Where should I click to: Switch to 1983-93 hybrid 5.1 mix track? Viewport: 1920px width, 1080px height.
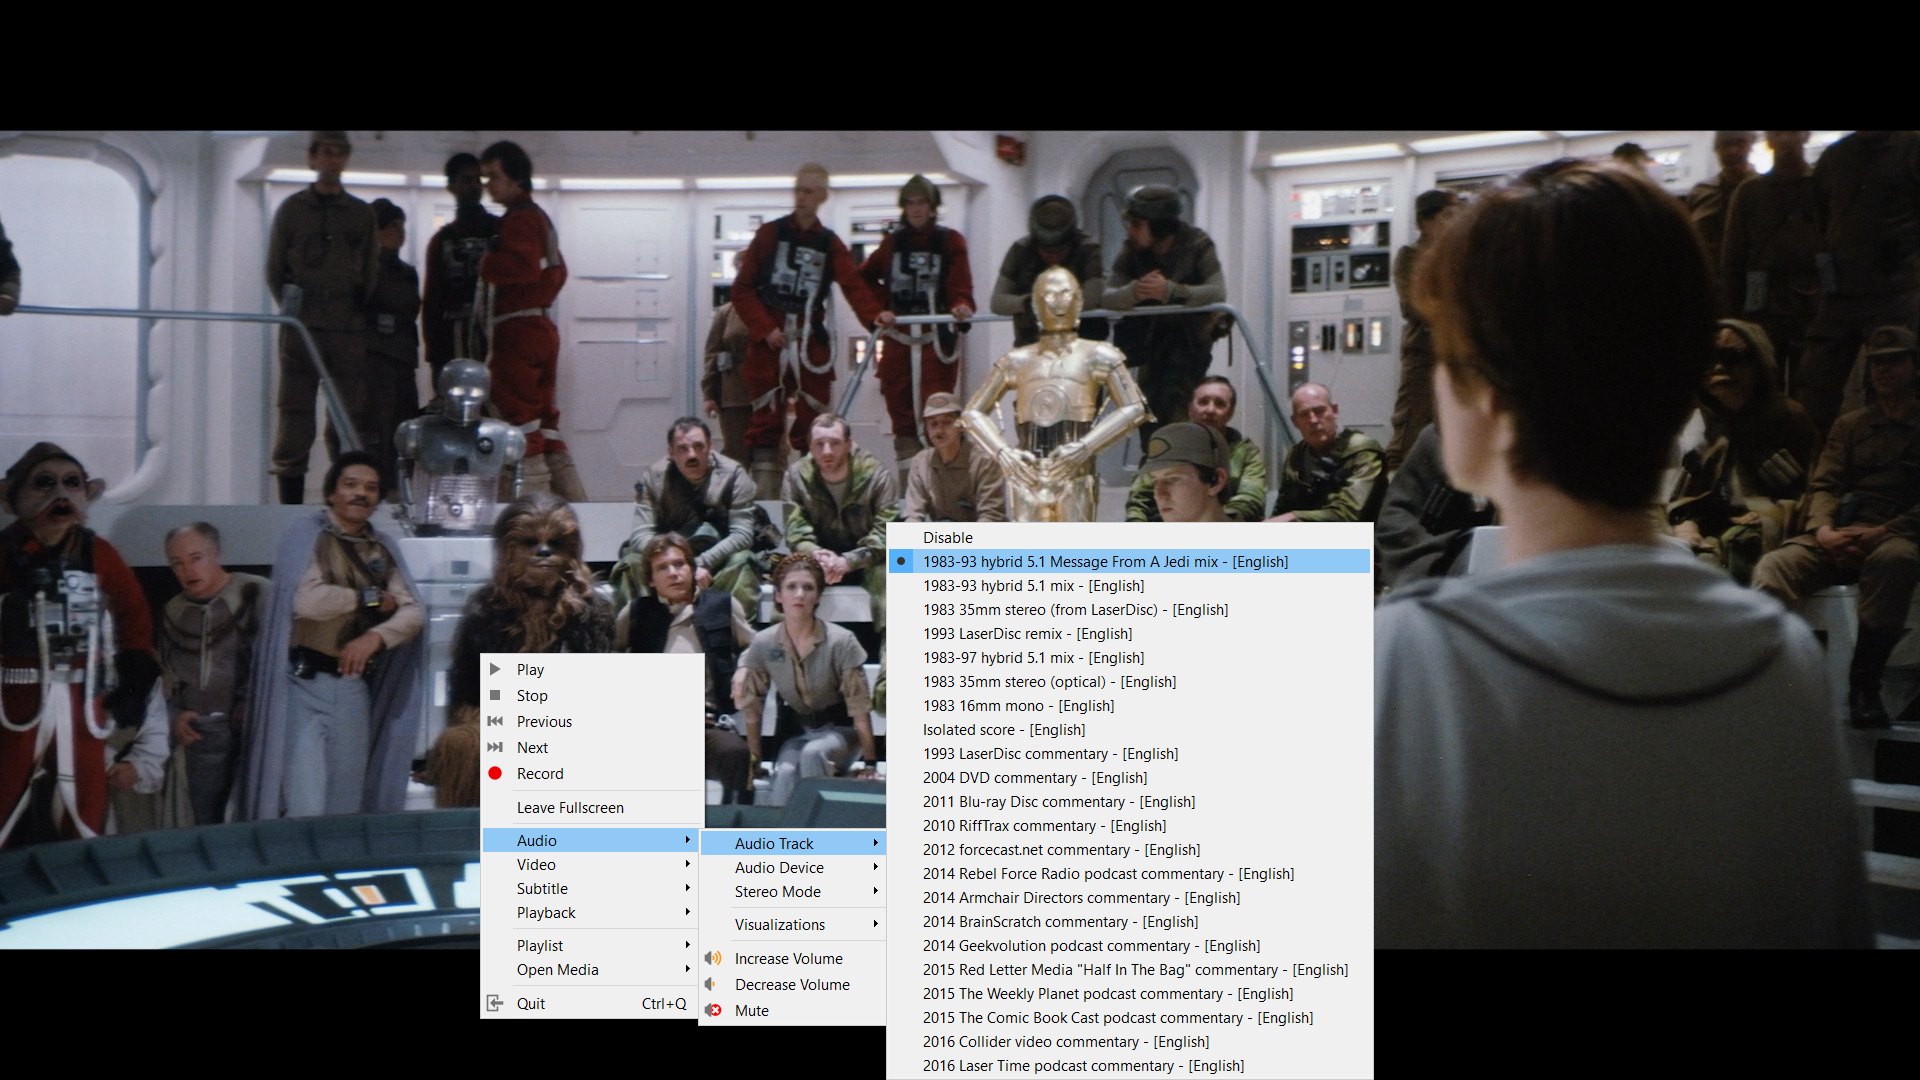1129,585
